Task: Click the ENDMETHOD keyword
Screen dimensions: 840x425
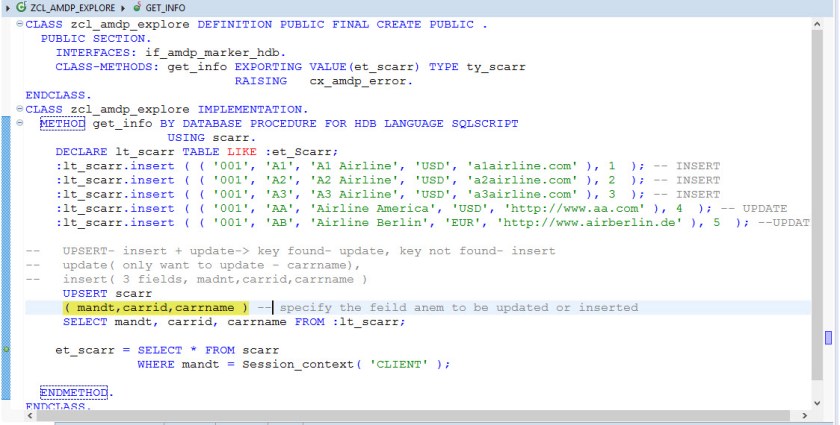Action: [x=74, y=392]
